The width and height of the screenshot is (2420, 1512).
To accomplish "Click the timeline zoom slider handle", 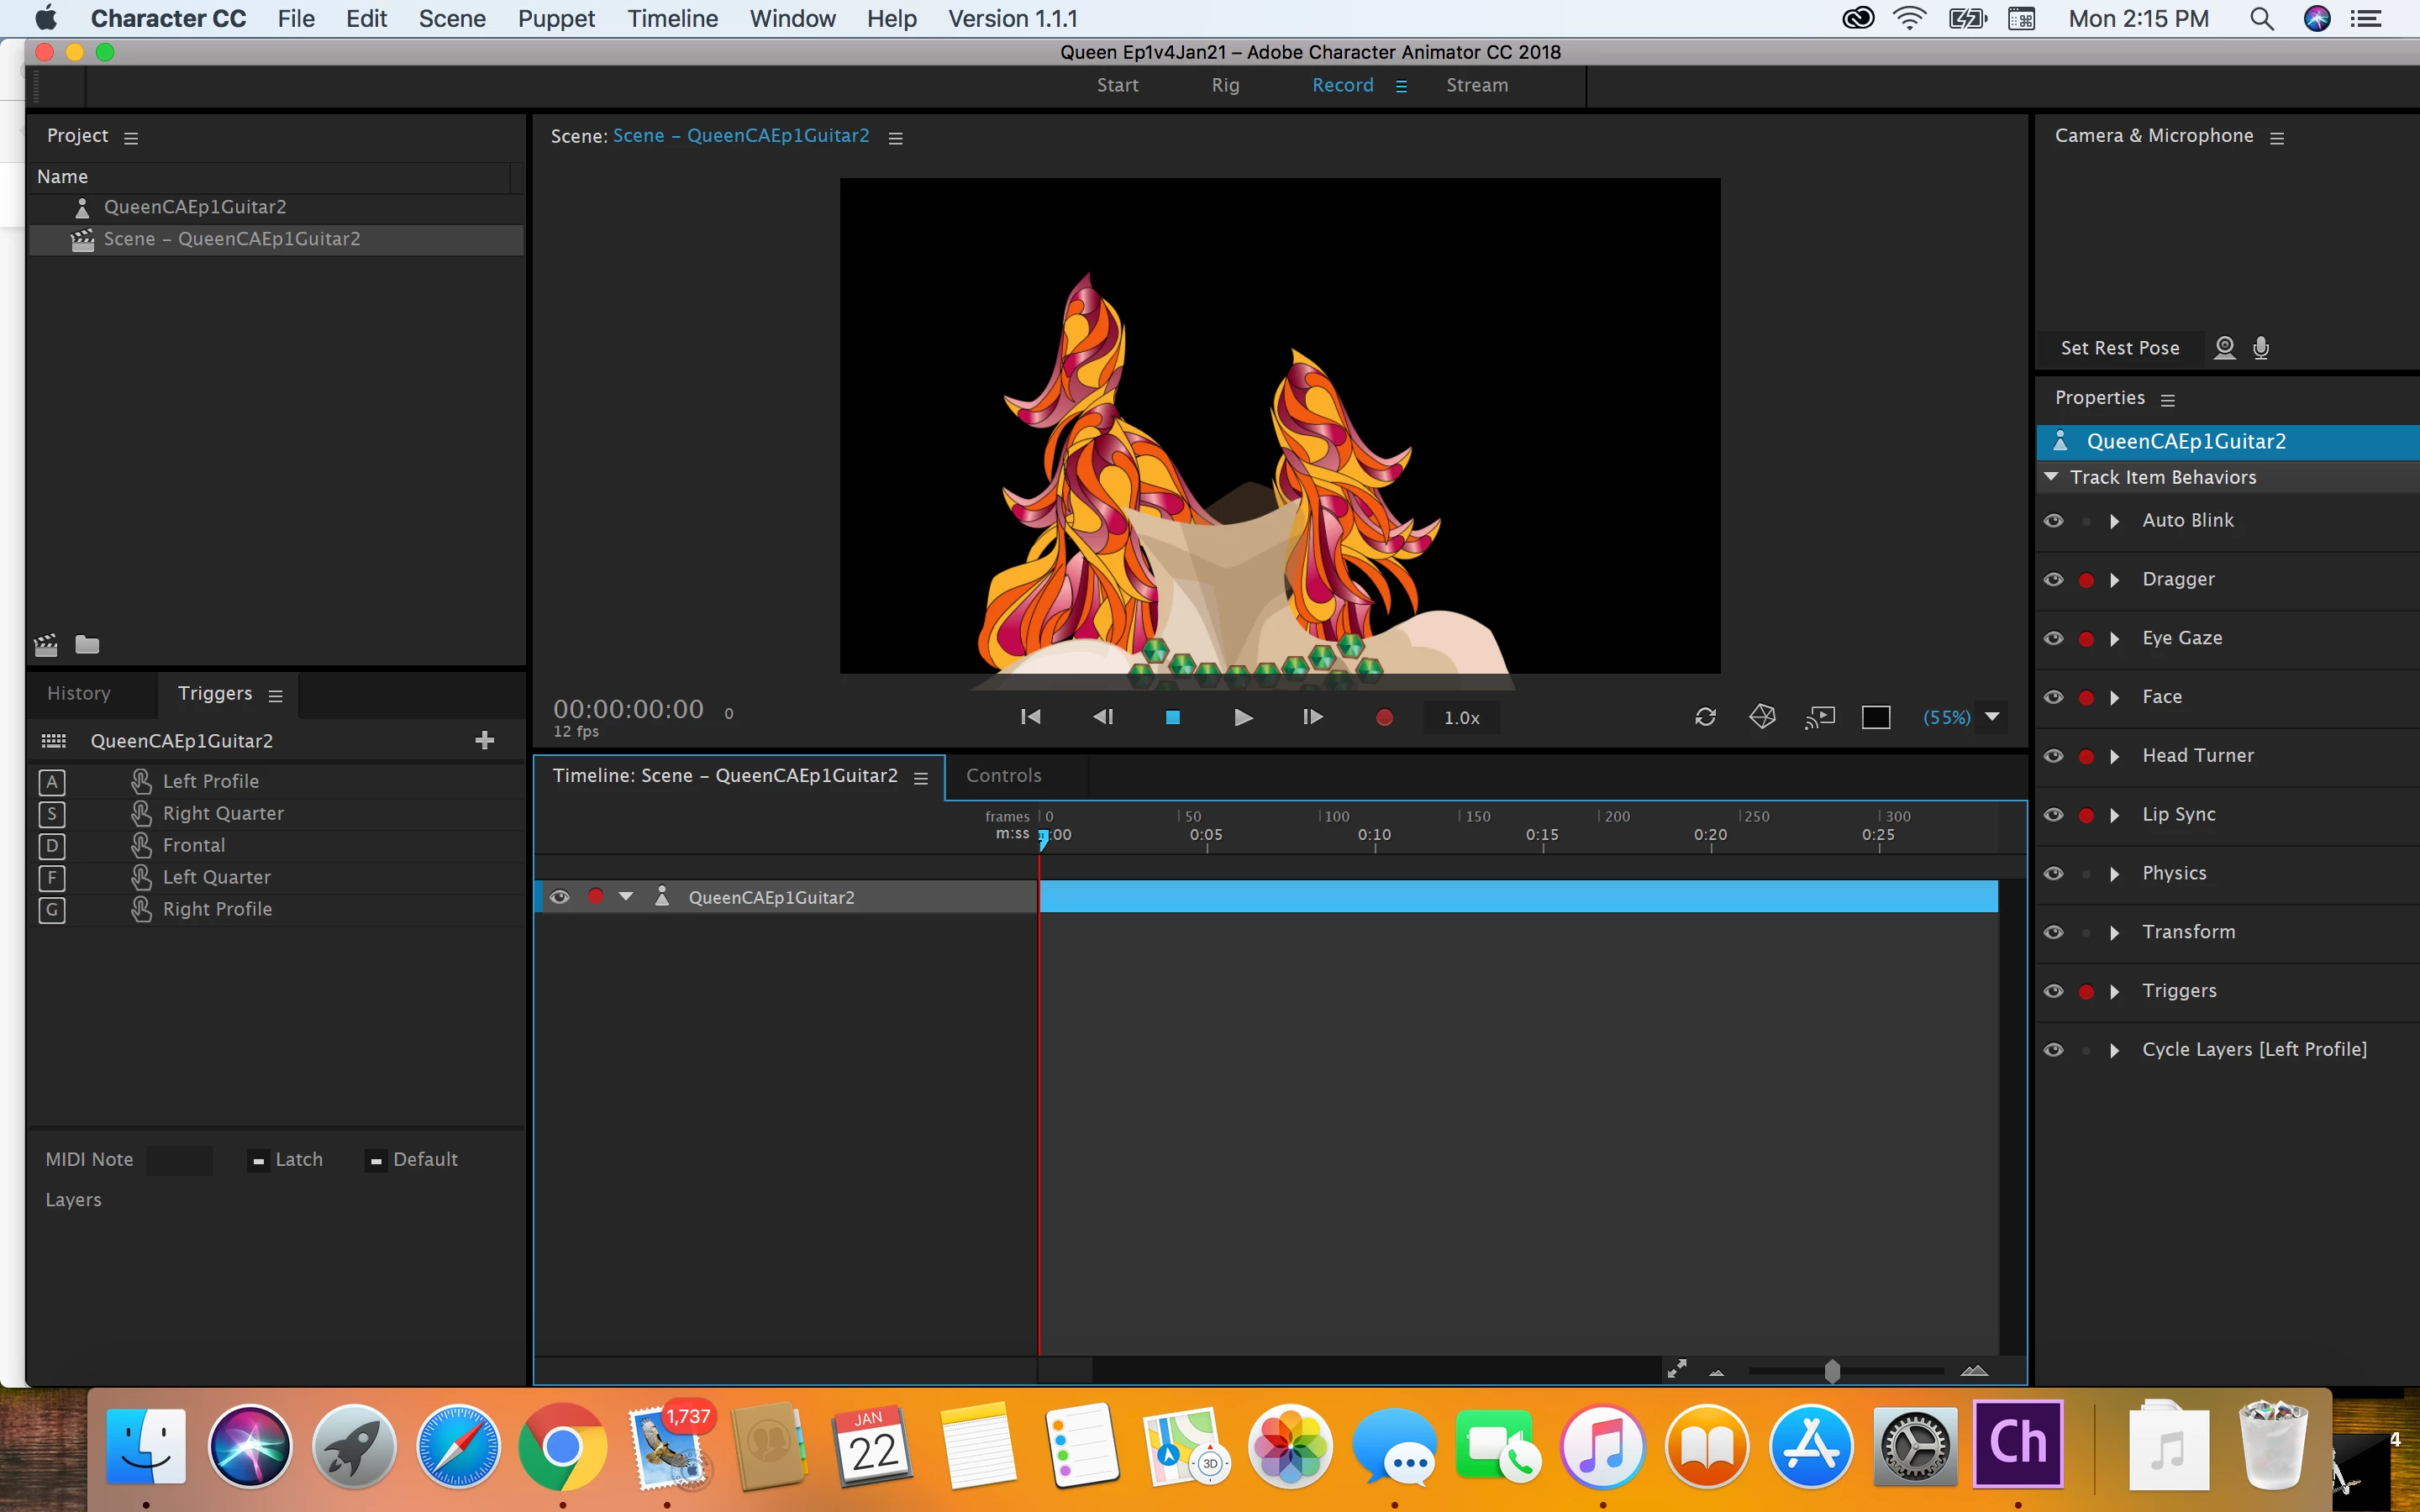I will point(1831,1371).
